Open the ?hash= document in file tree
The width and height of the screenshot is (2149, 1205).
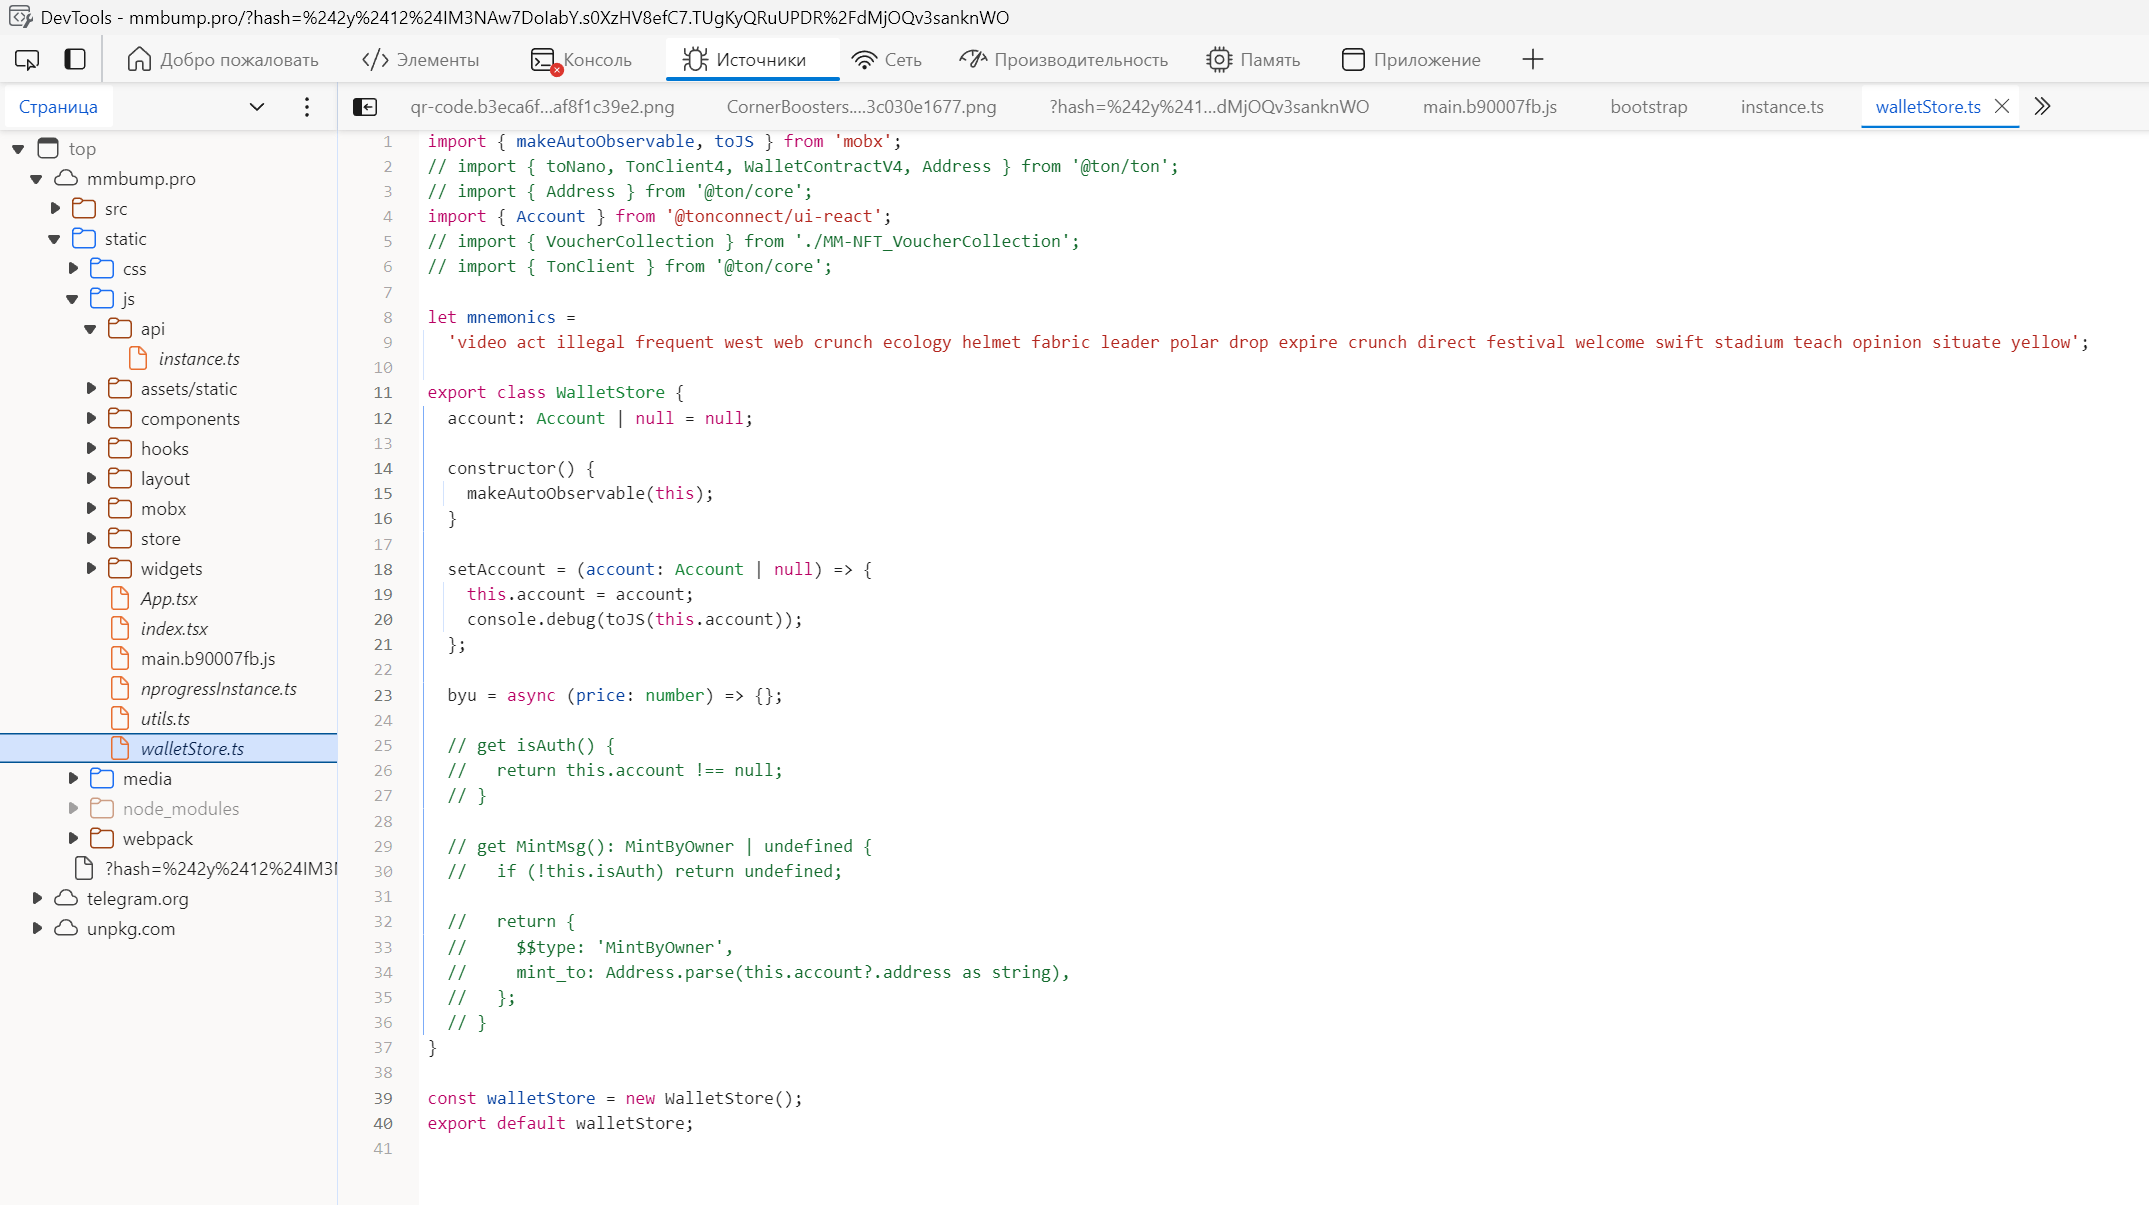pyautogui.click(x=221, y=869)
